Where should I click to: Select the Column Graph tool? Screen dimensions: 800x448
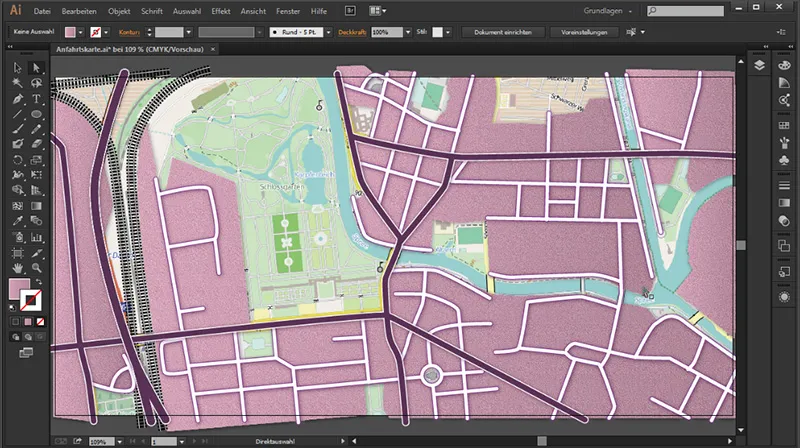(36, 237)
